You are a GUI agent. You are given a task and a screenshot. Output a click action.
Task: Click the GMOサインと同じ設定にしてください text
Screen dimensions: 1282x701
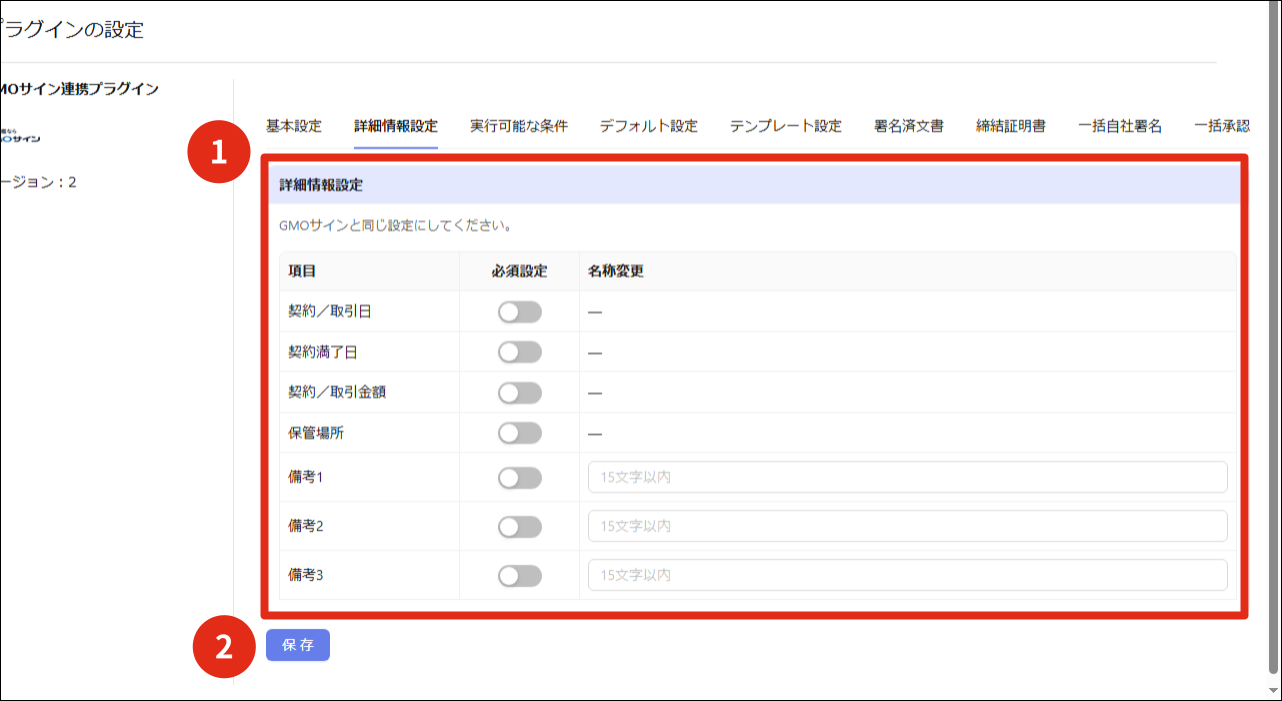(396, 226)
